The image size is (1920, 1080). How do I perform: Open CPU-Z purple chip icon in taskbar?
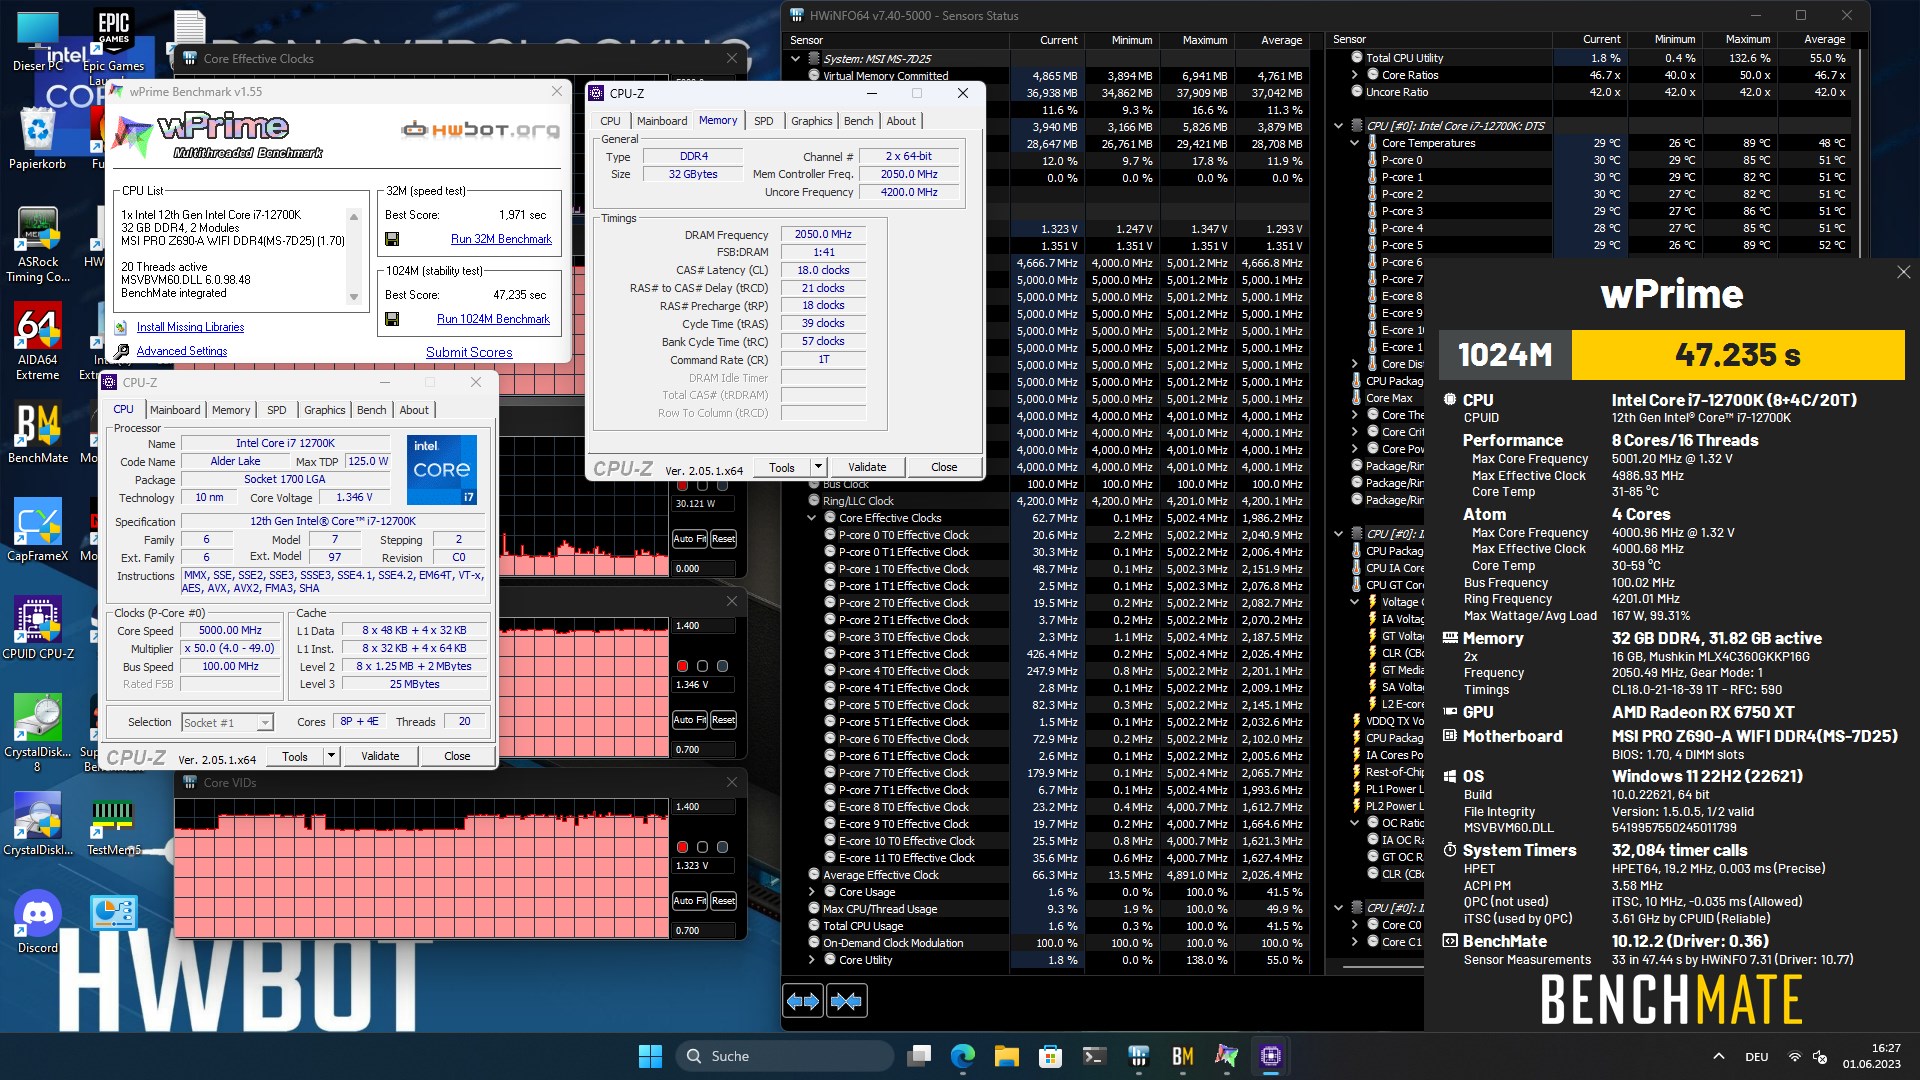1270,1056
